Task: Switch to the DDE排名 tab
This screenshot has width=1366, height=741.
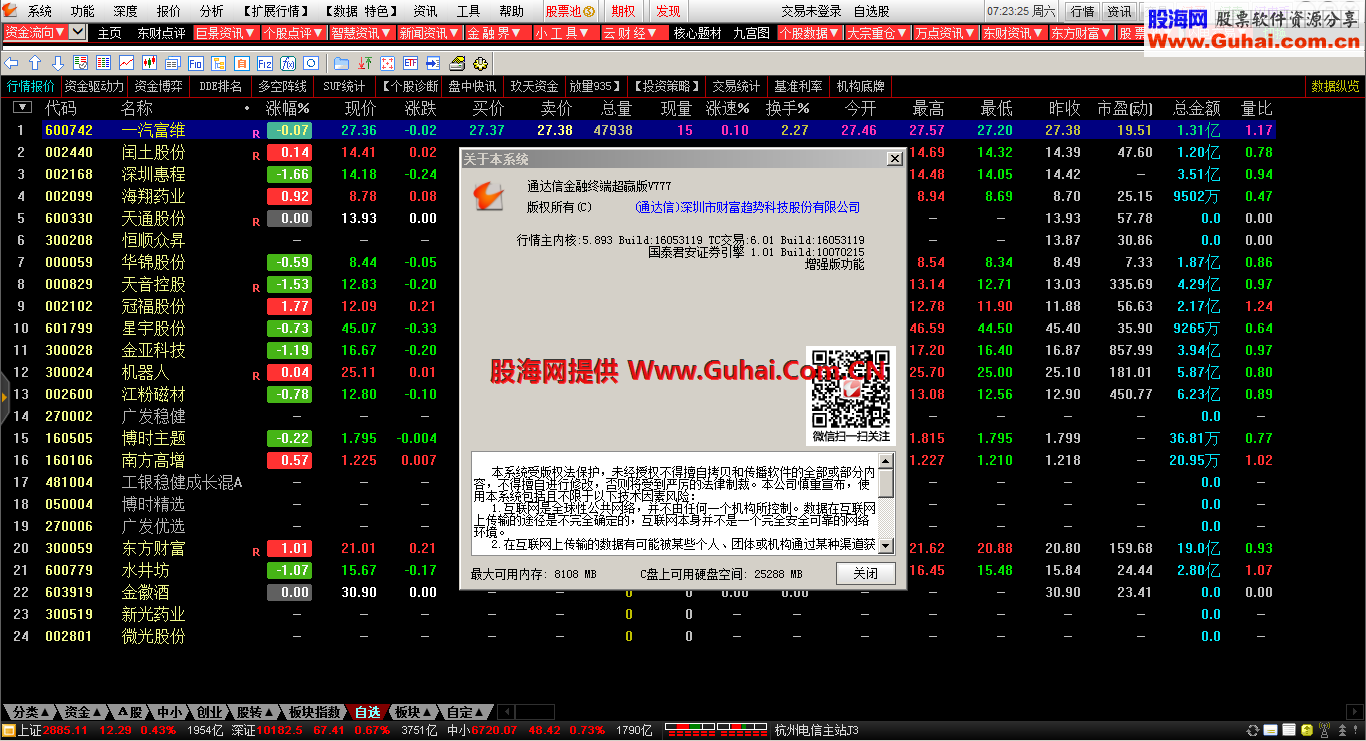Action: 221,86
